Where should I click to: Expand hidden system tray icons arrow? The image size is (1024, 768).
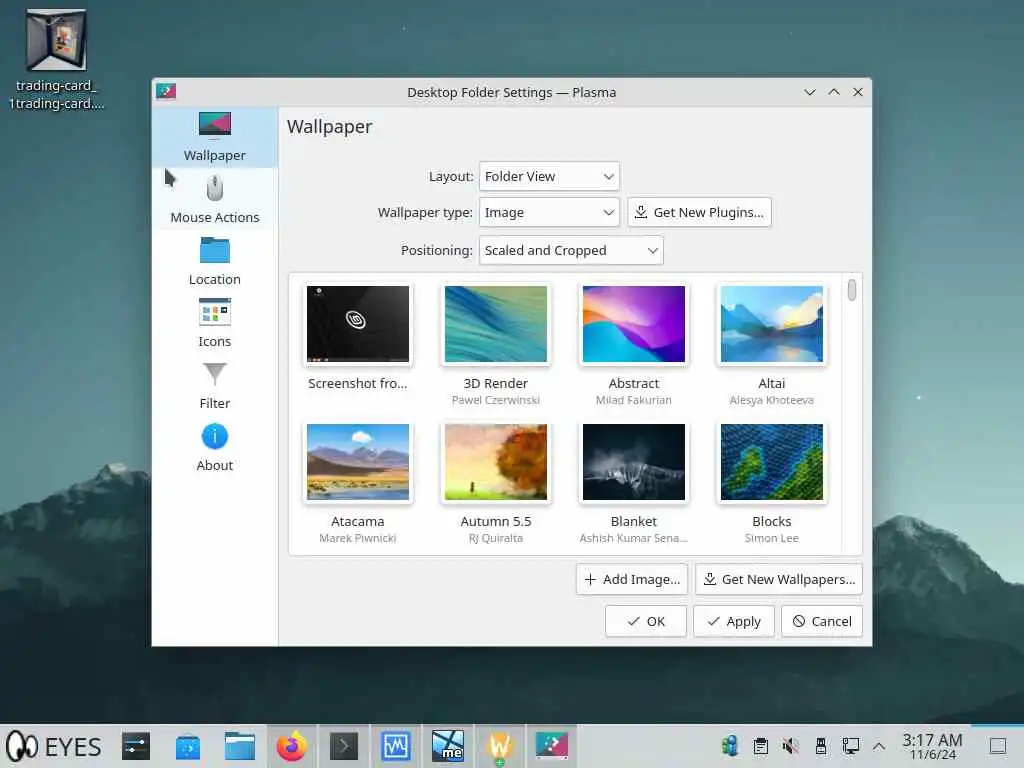pyautogui.click(x=879, y=746)
